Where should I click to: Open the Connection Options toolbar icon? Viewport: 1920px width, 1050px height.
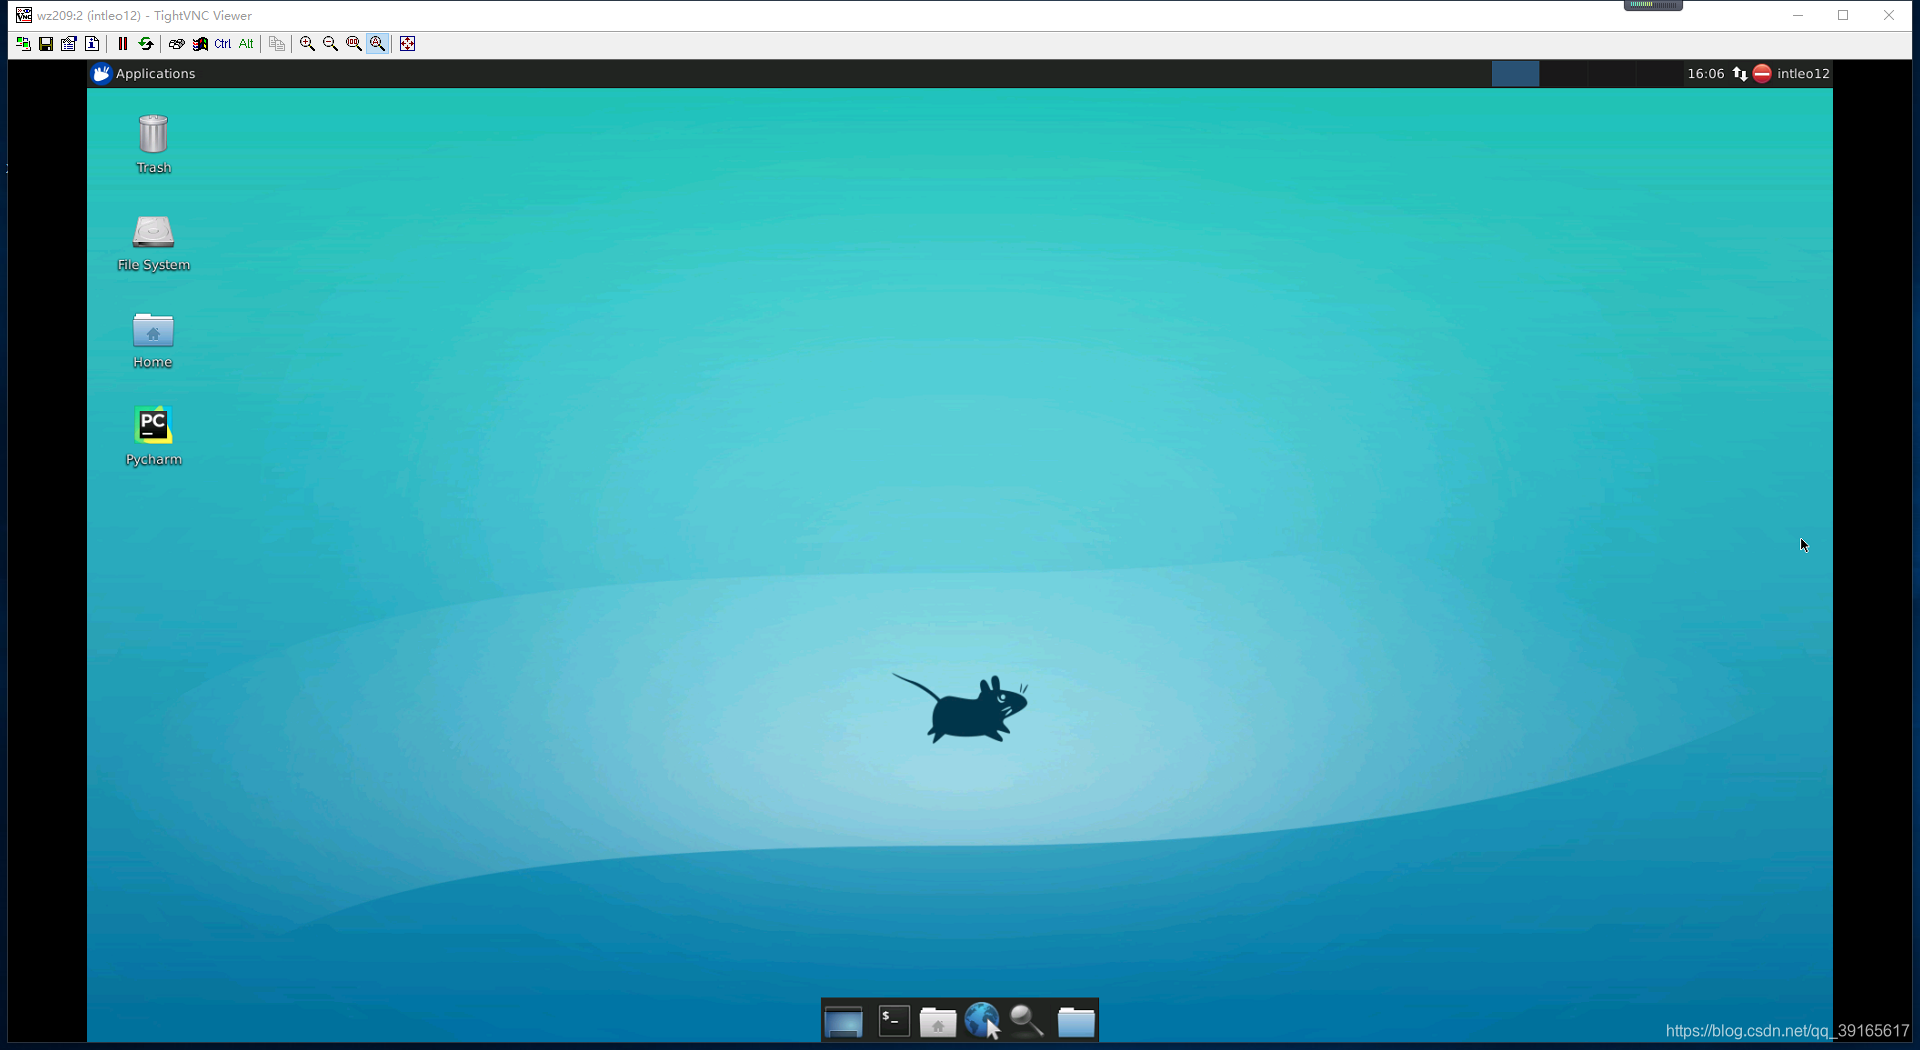[69, 44]
